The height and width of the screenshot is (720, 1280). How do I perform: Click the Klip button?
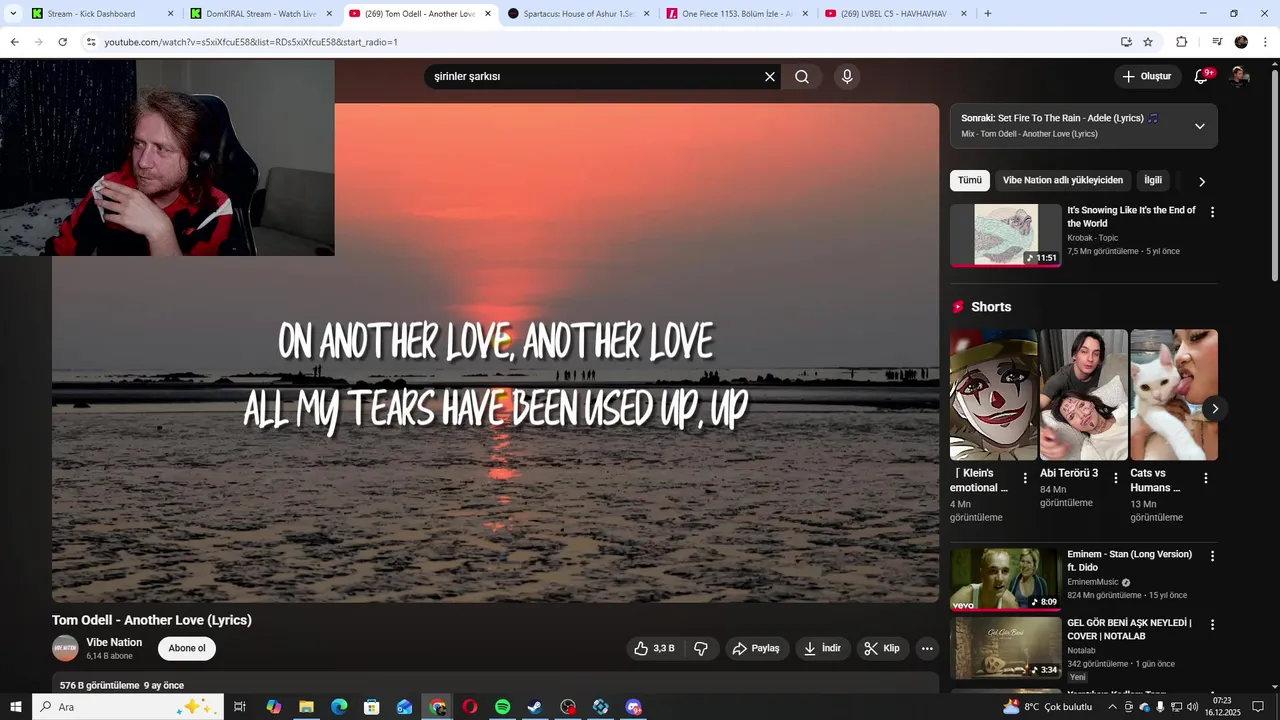(x=882, y=648)
